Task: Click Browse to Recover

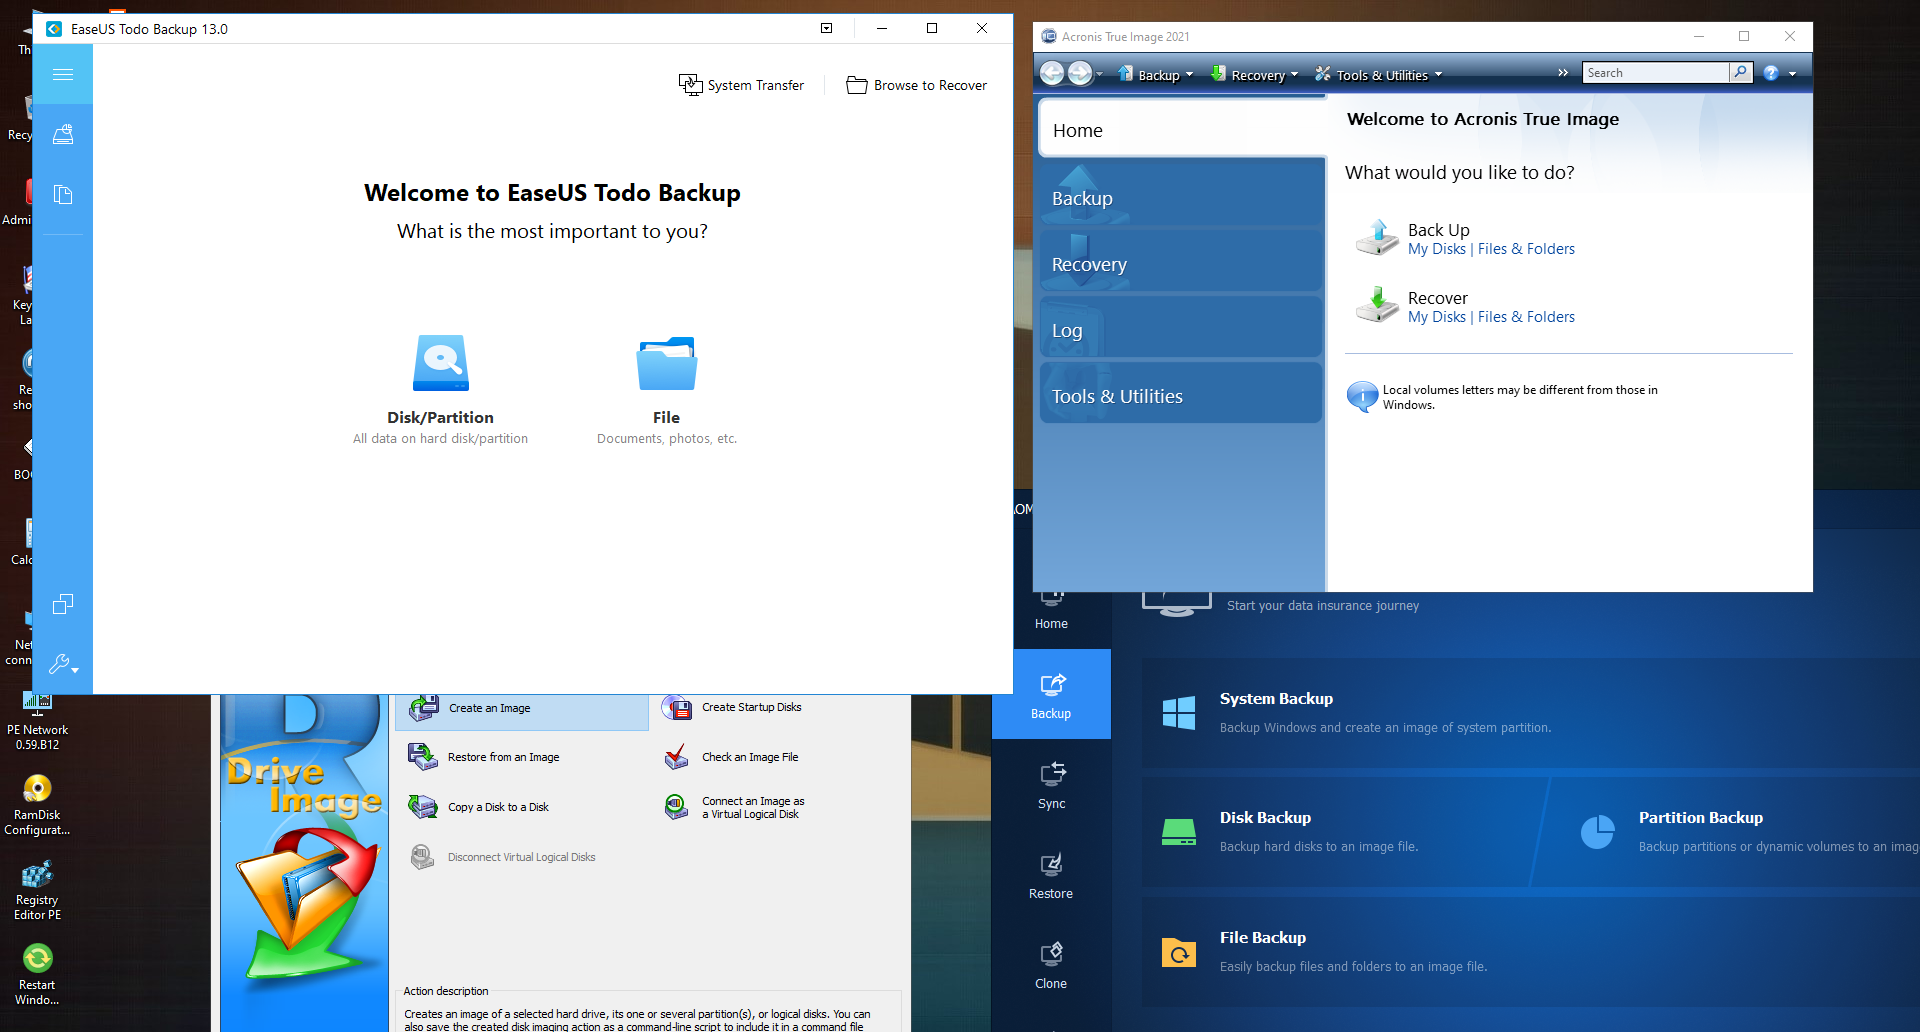Action: [x=917, y=85]
